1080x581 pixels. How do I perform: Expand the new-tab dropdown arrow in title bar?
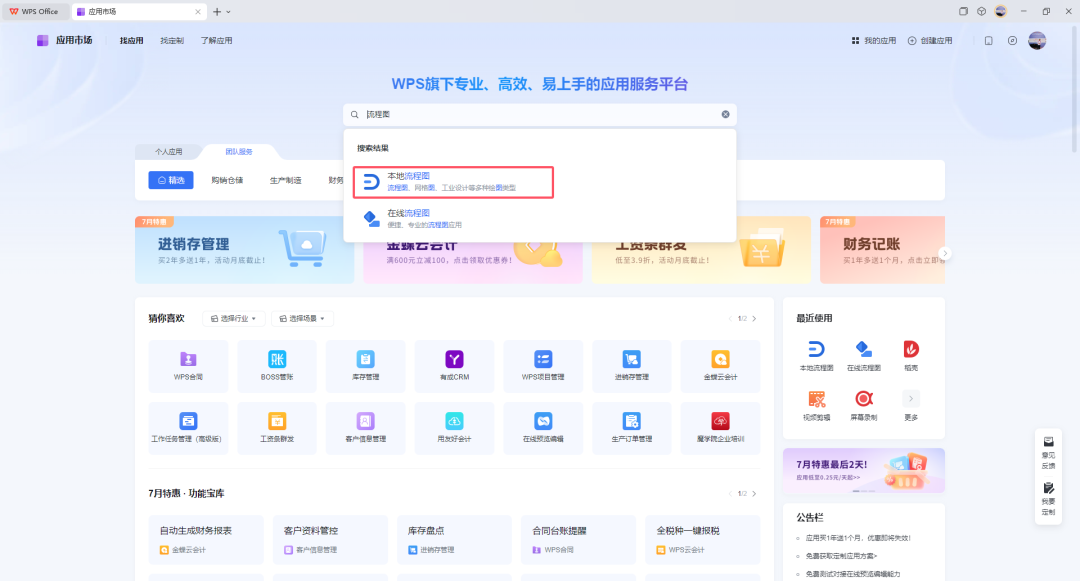229,12
